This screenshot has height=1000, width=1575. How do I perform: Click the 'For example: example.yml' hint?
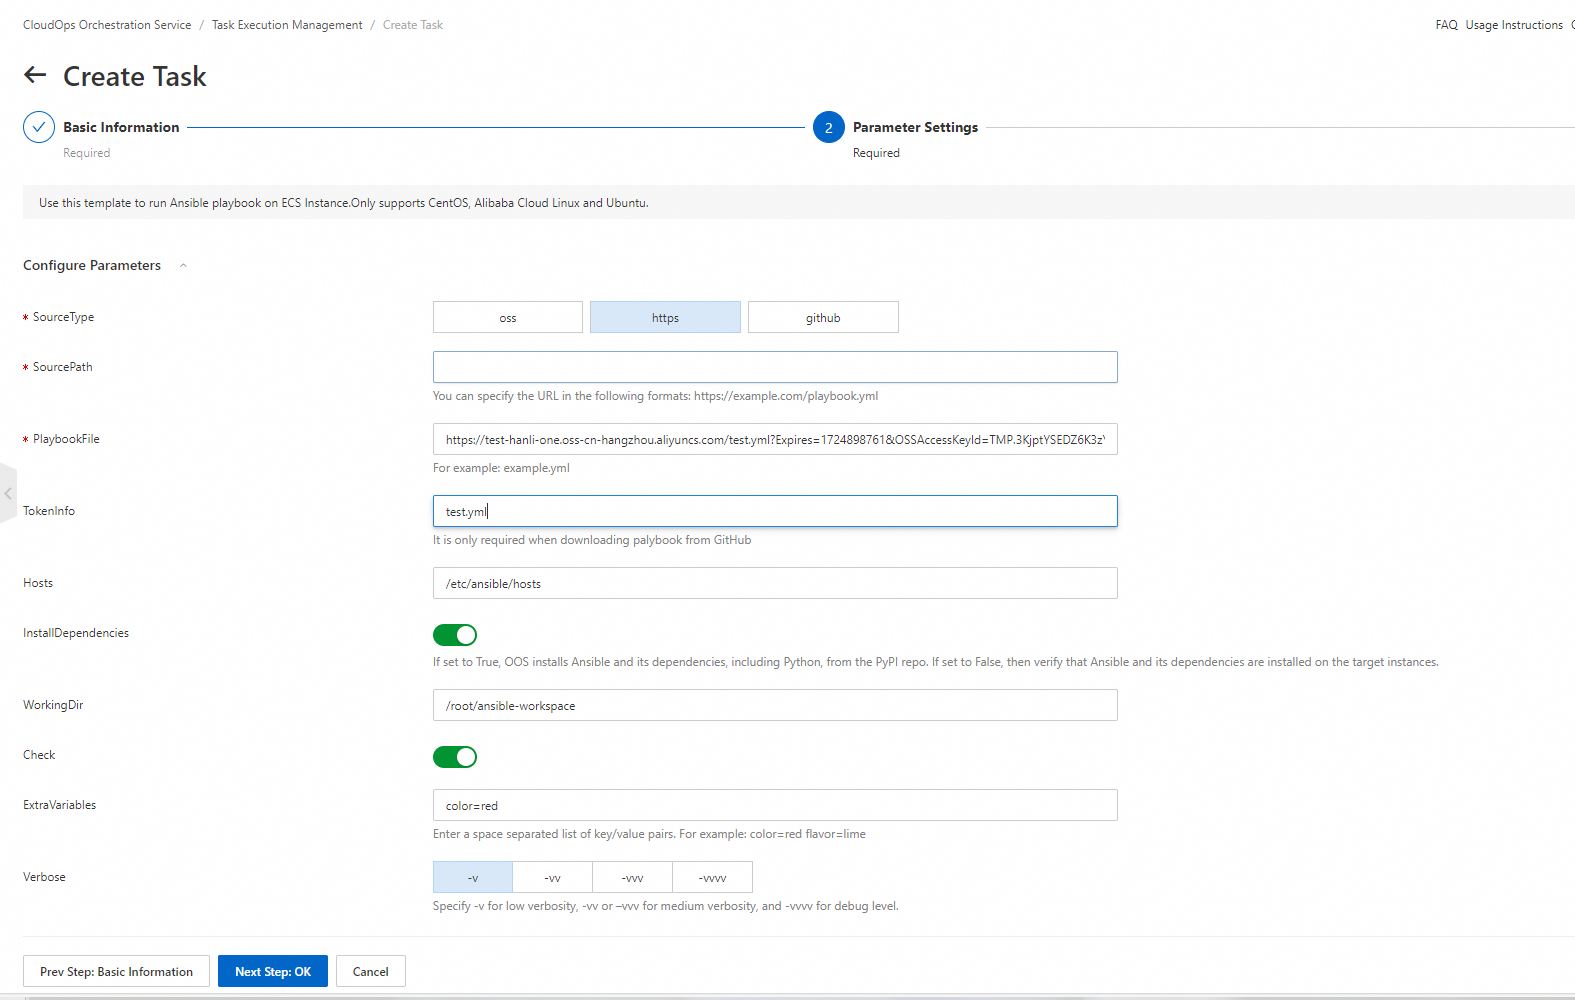pyautogui.click(x=501, y=468)
